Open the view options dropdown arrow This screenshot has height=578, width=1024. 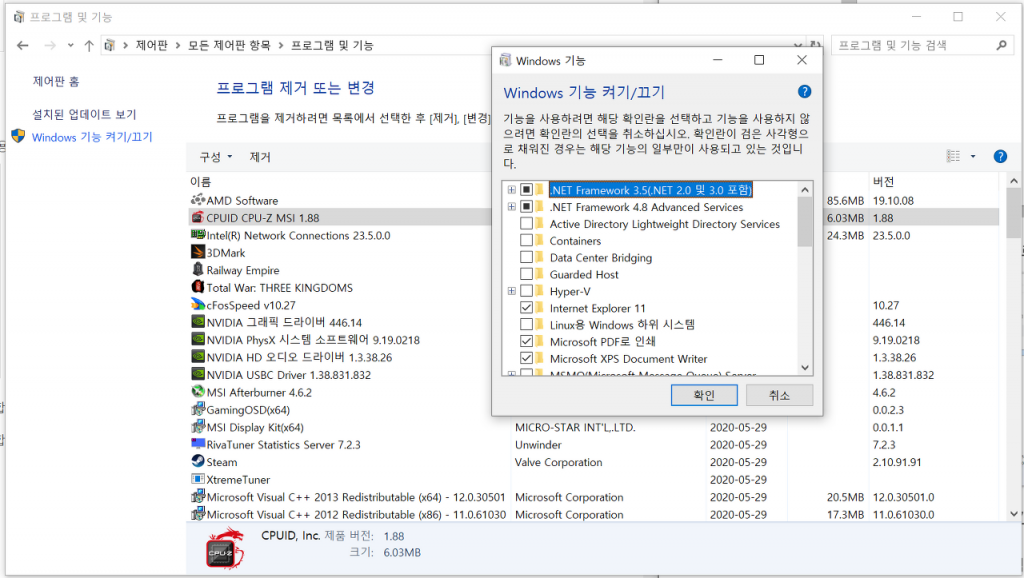[973, 156]
